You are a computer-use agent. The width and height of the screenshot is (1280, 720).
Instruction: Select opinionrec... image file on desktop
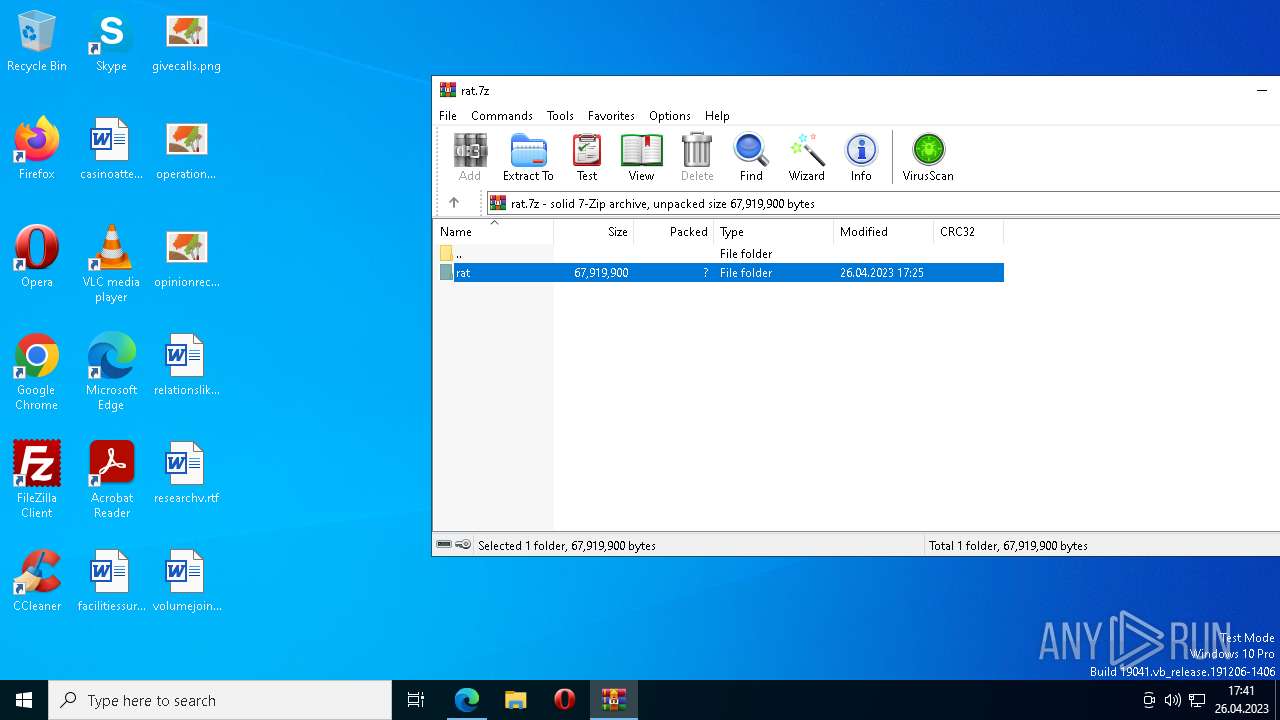click(x=186, y=258)
